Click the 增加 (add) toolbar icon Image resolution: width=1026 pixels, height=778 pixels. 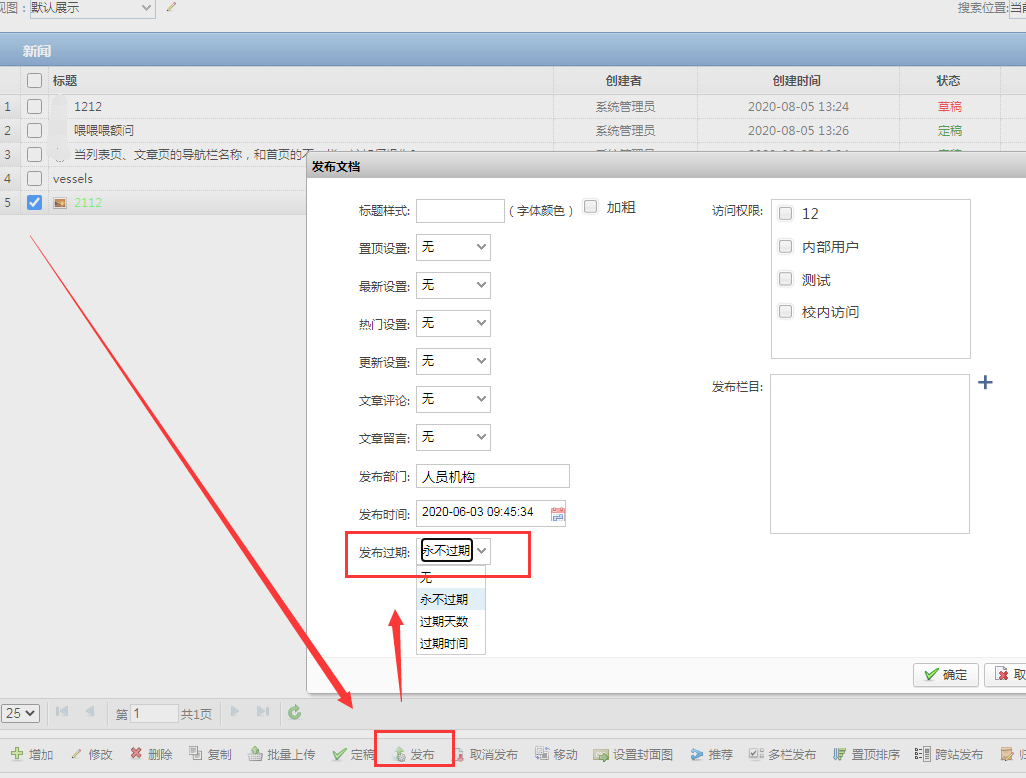(17, 754)
